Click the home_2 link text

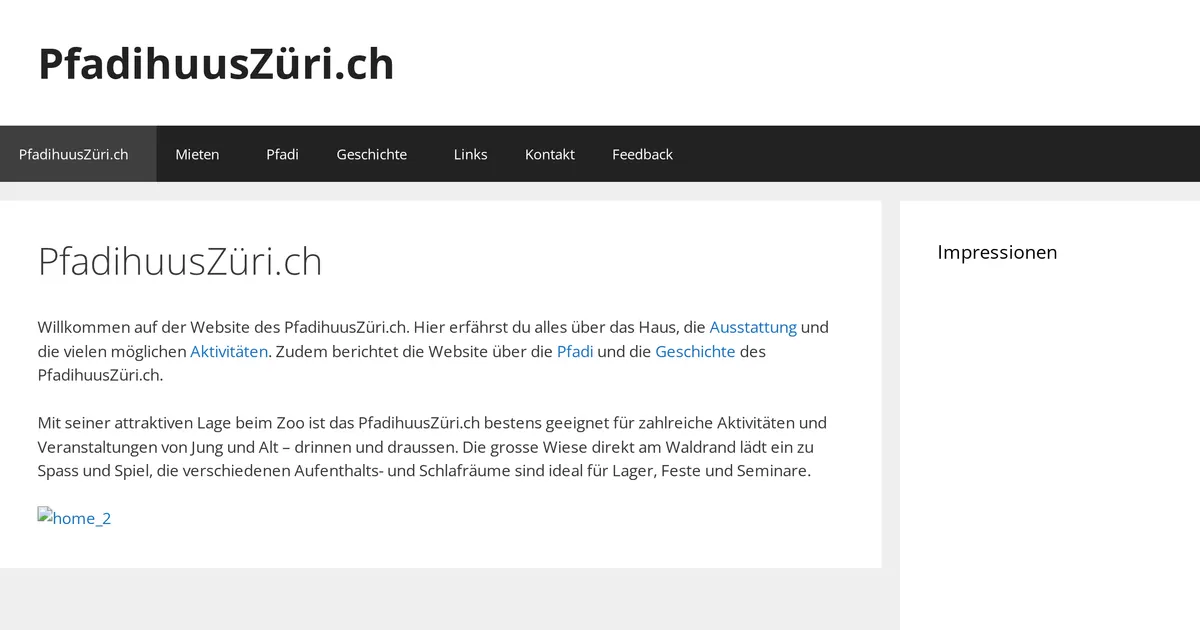coord(81,518)
